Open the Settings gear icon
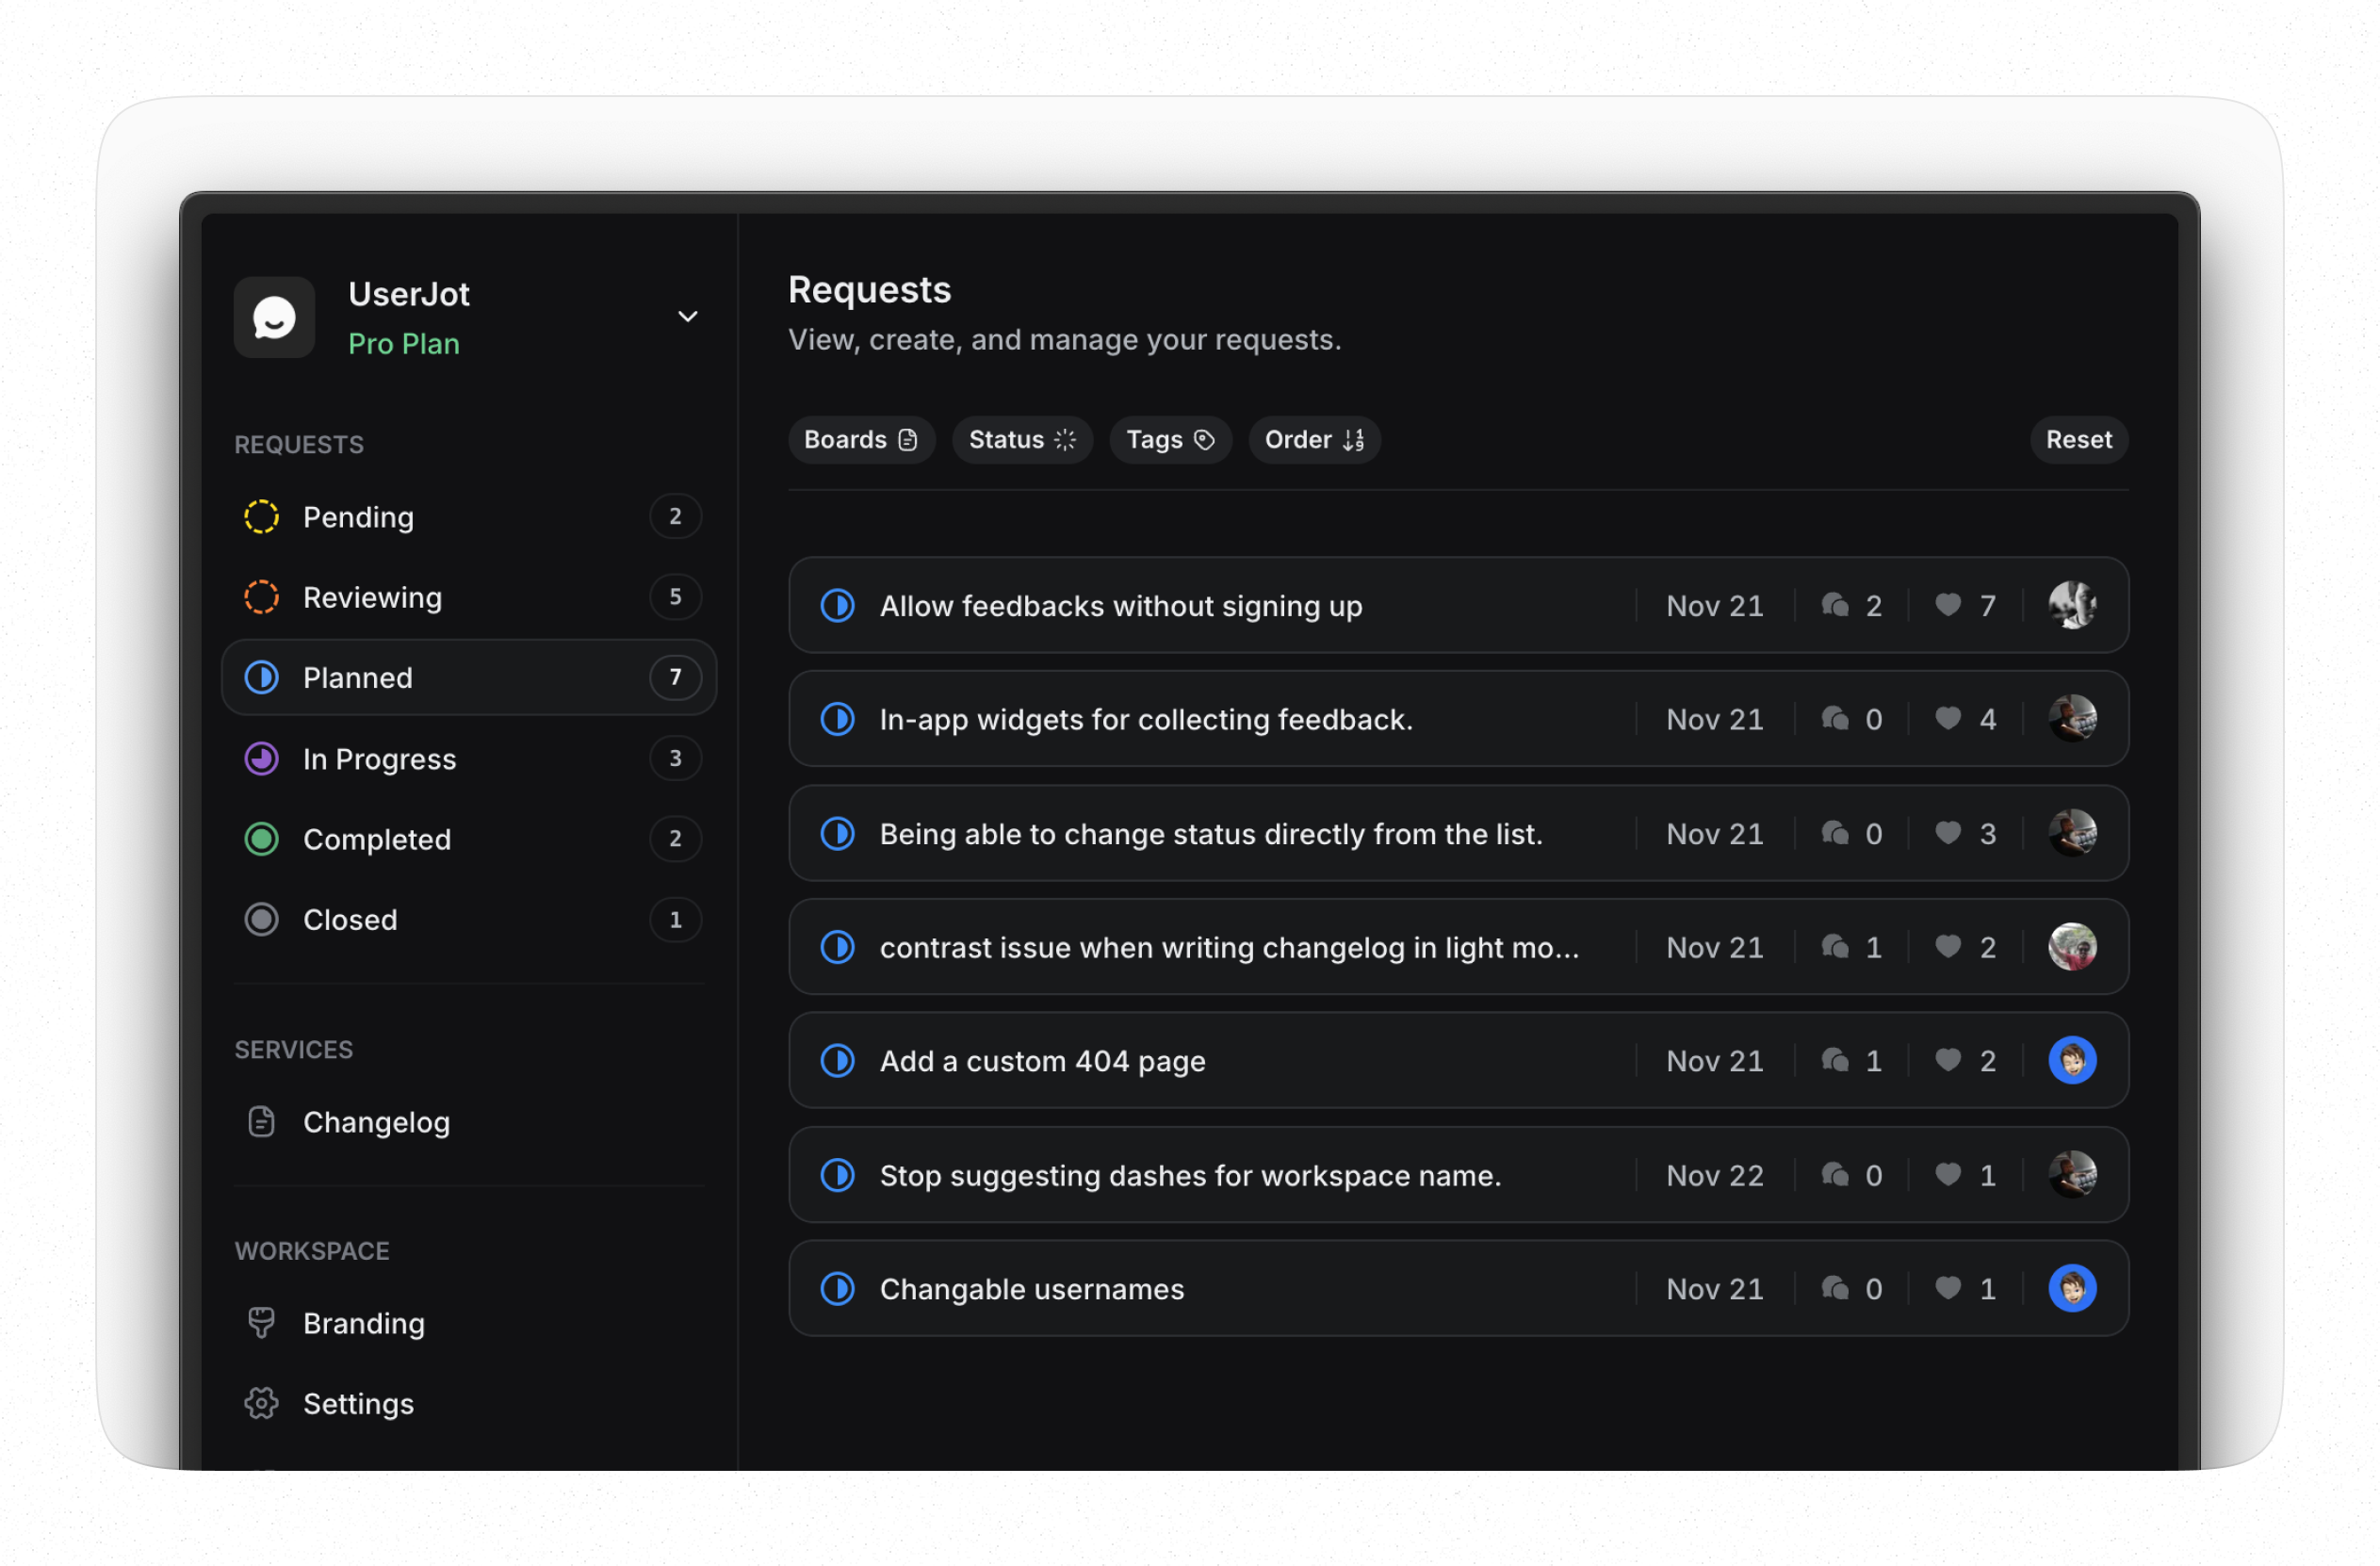The width and height of the screenshot is (2380, 1566). tap(261, 1403)
